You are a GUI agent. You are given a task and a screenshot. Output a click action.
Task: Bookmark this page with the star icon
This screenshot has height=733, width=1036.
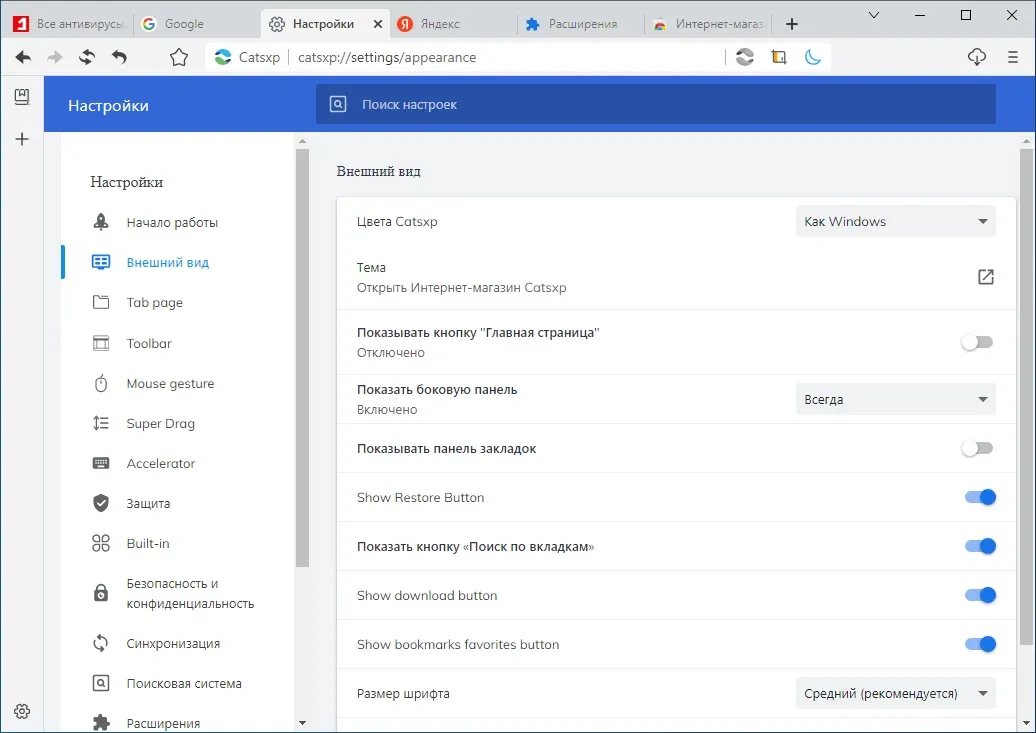(179, 58)
